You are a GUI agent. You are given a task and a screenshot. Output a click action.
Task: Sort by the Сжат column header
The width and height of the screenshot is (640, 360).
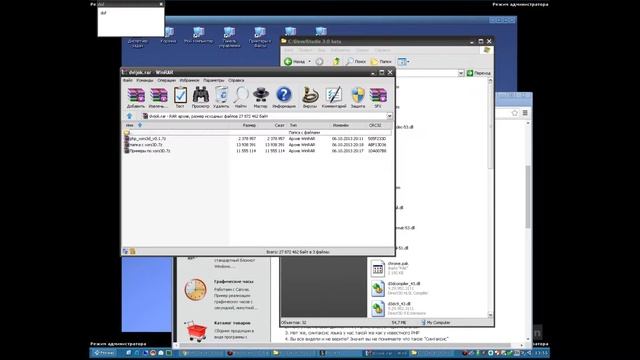click(272, 125)
